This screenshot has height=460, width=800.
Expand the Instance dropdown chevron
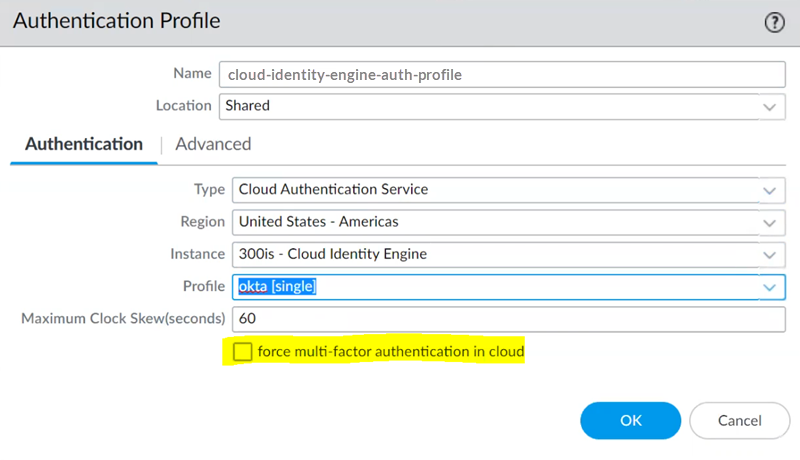click(768, 254)
